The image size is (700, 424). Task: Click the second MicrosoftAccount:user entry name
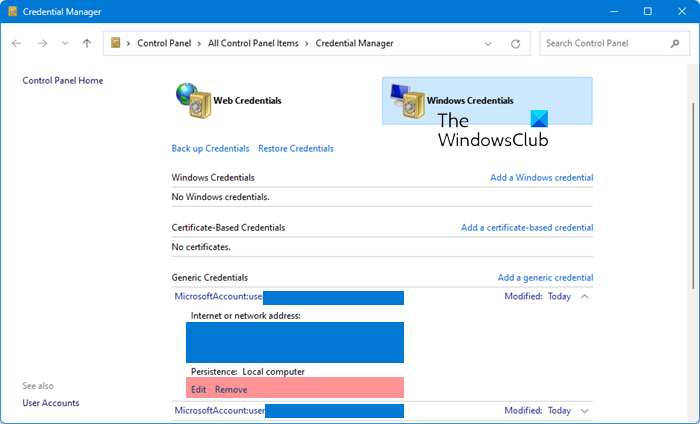[219, 411]
